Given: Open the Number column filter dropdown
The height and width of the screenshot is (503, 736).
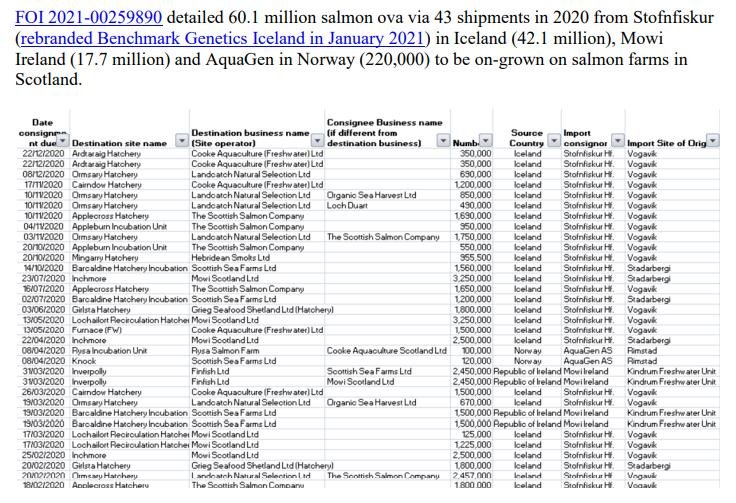Looking at the screenshot, I should [485, 142].
